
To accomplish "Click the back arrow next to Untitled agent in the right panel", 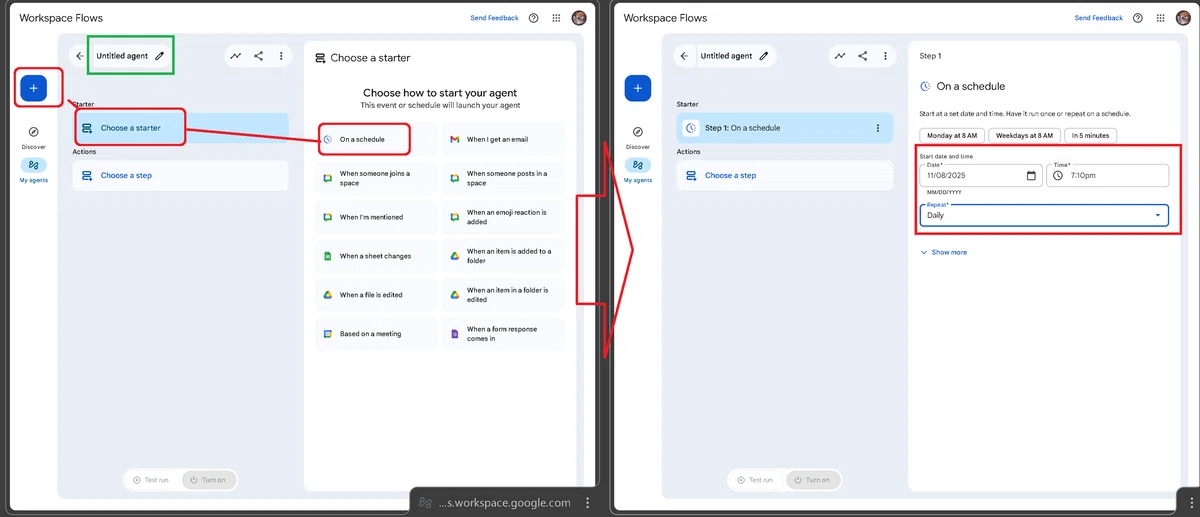I will click(x=684, y=56).
